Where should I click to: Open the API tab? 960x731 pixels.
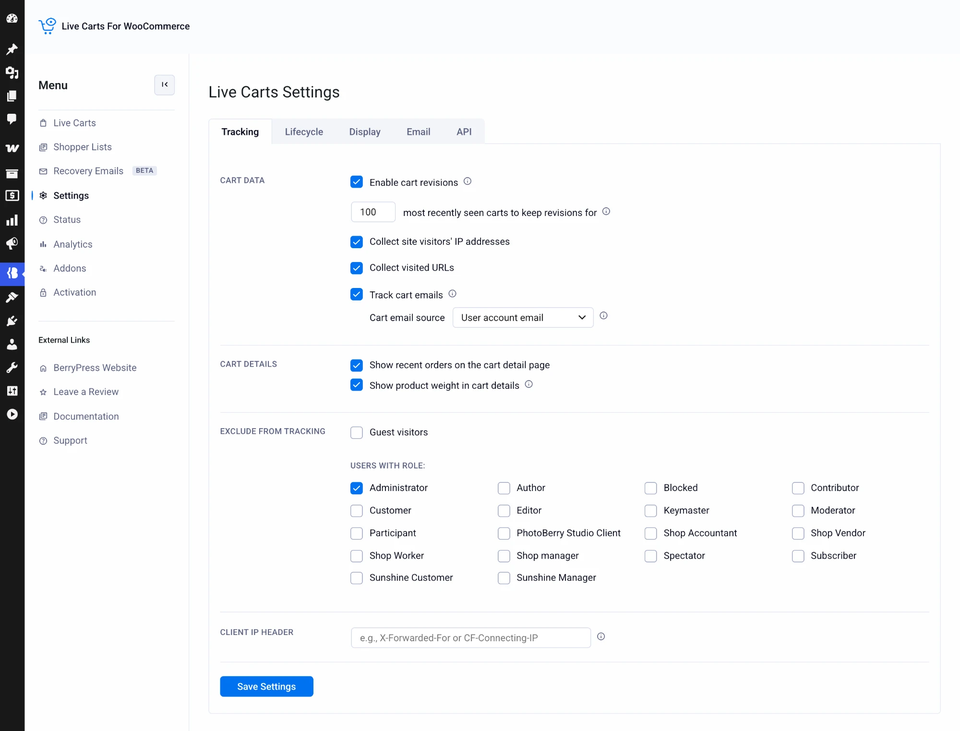pyautogui.click(x=464, y=132)
